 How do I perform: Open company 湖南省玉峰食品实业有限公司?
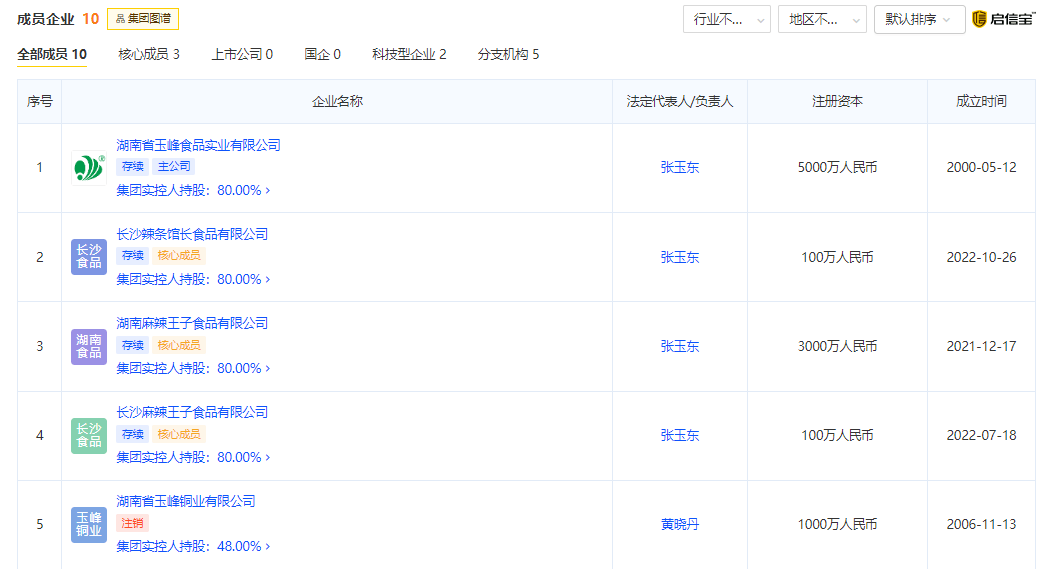(199, 145)
